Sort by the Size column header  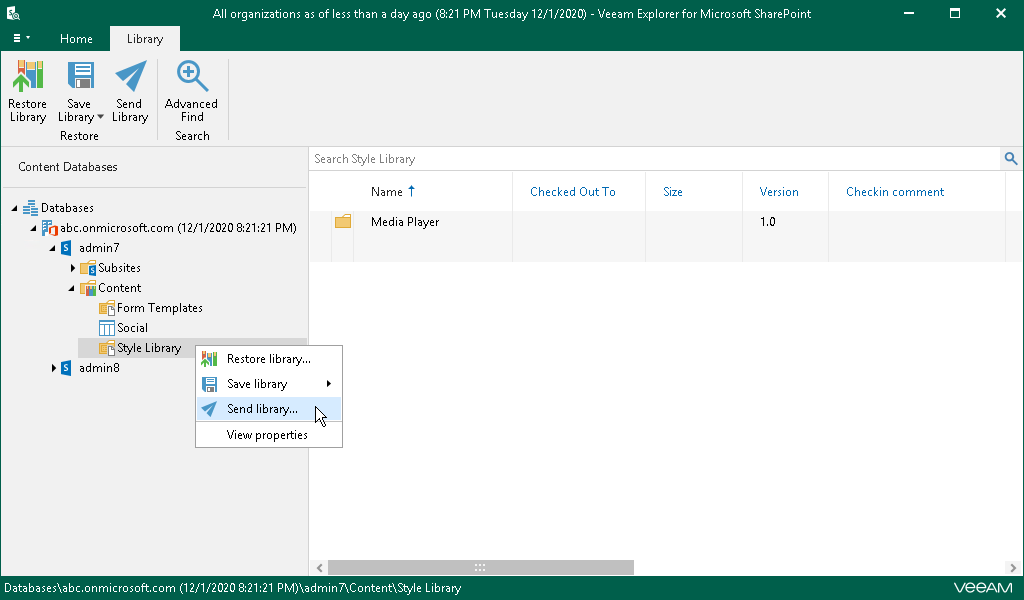pyautogui.click(x=673, y=192)
